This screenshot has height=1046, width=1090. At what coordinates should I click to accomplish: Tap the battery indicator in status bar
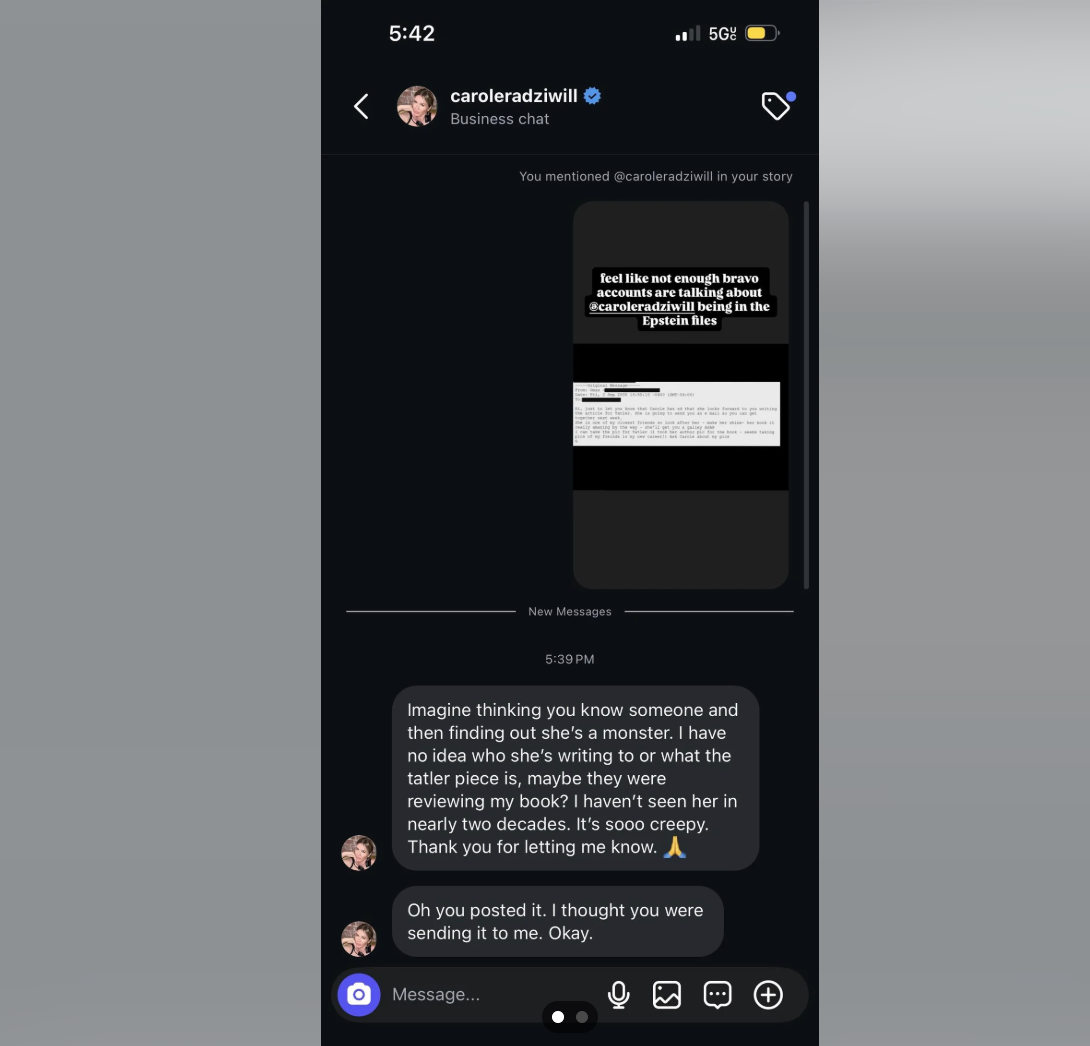tap(762, 33)
